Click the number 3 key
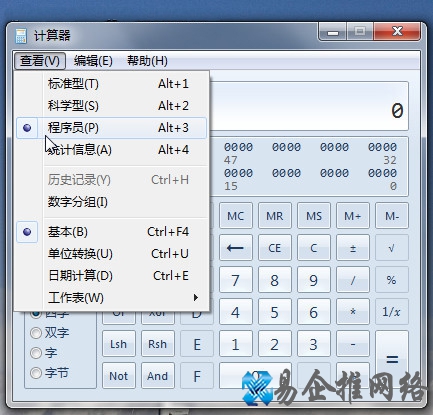 tap(314, 344)
